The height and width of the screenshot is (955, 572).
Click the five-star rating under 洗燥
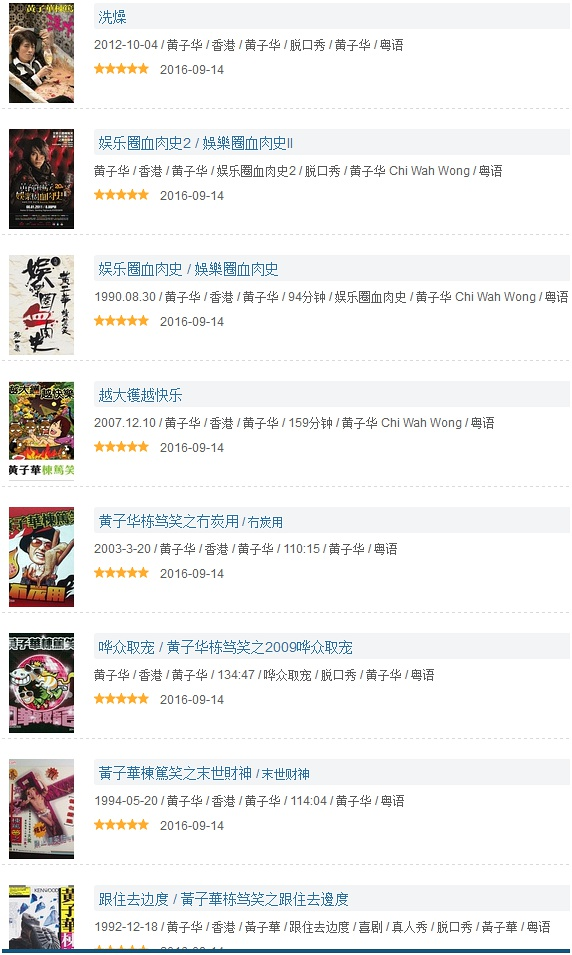(121, 69)
